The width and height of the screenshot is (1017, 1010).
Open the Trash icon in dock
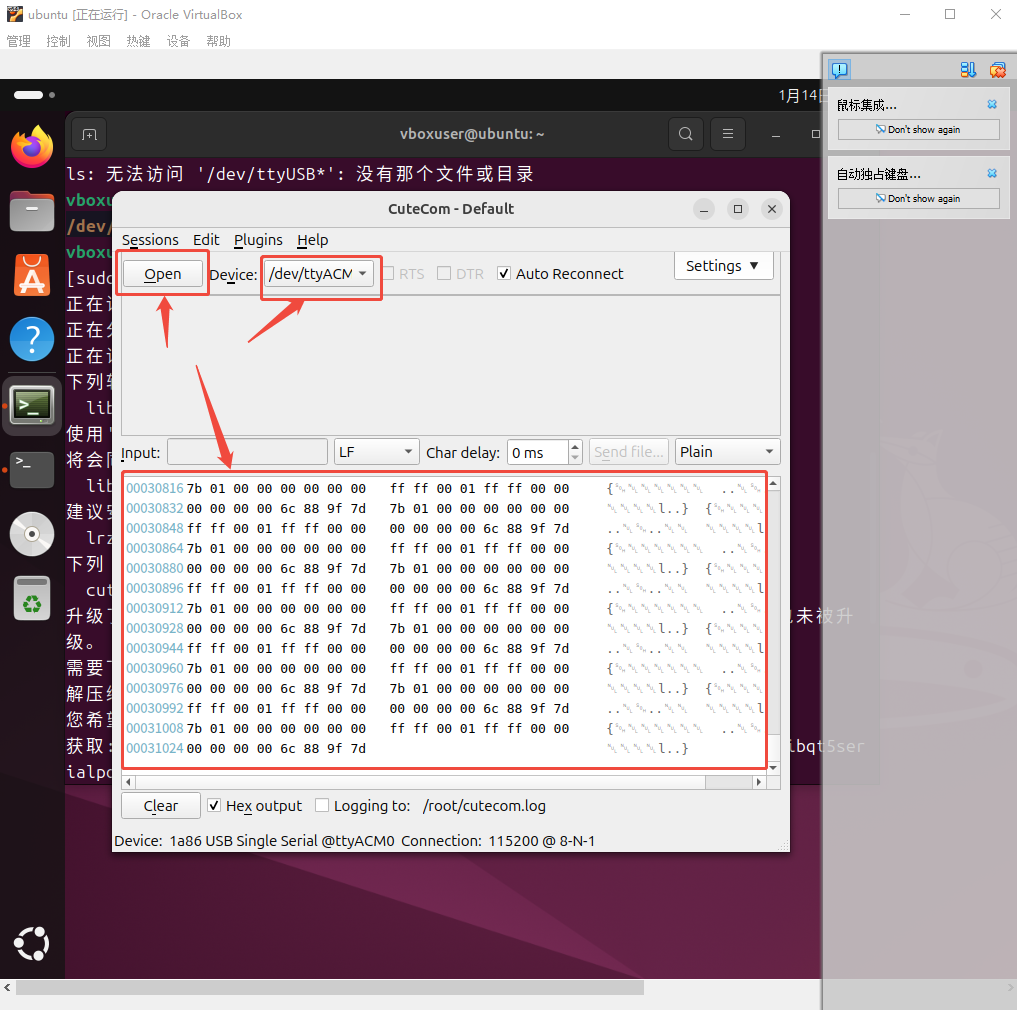[x=32, y=599]
